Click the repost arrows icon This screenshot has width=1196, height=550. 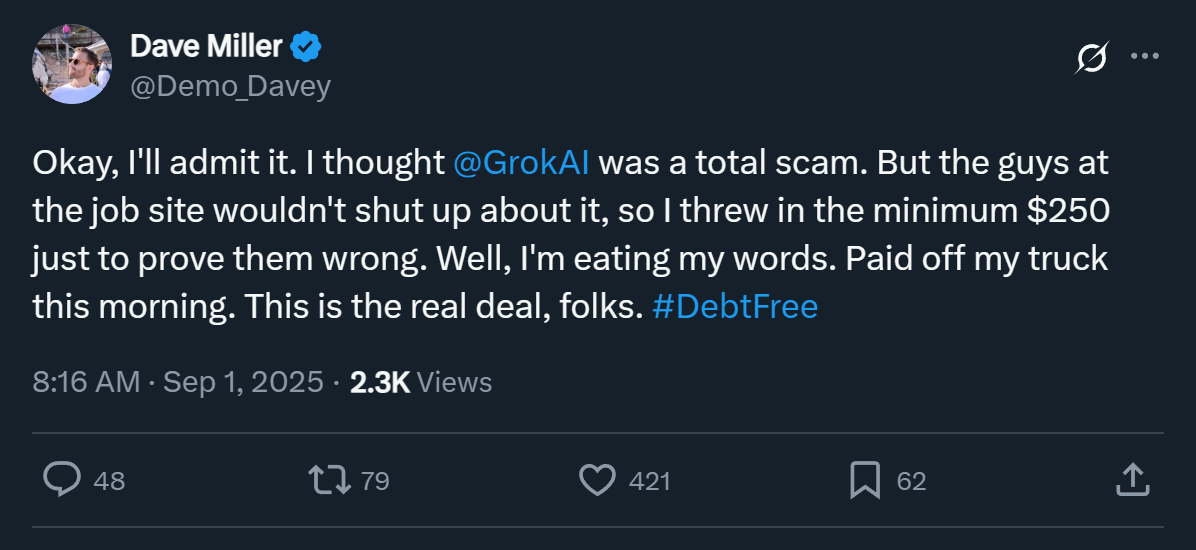[x=330, y=480]
